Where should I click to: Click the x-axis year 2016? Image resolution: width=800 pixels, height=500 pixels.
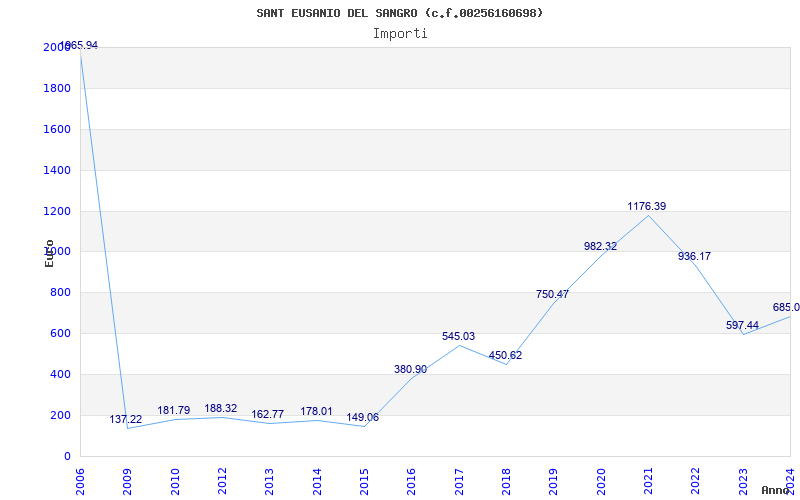point(411,481)
